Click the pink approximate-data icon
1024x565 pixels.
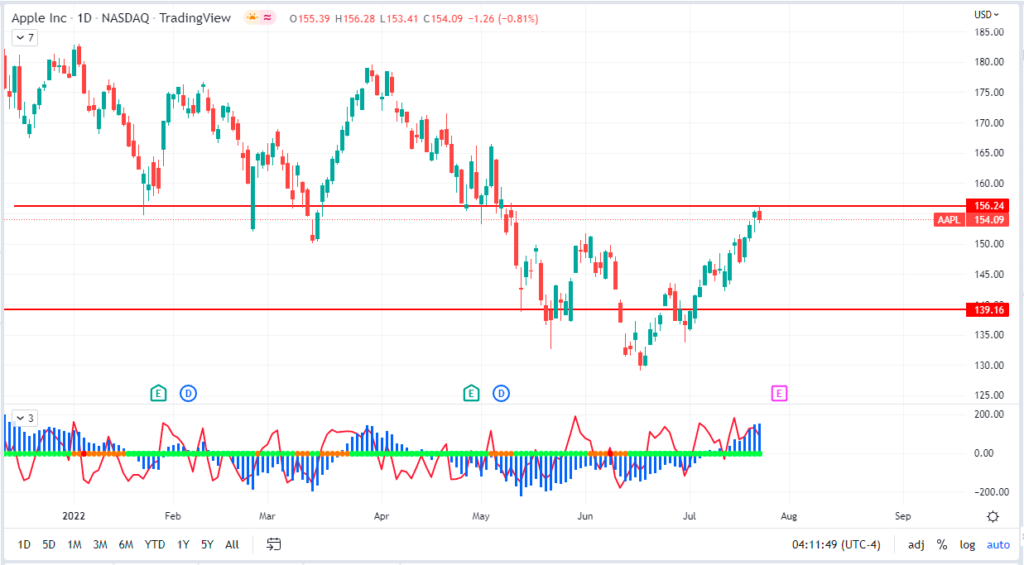click(268, 18)
